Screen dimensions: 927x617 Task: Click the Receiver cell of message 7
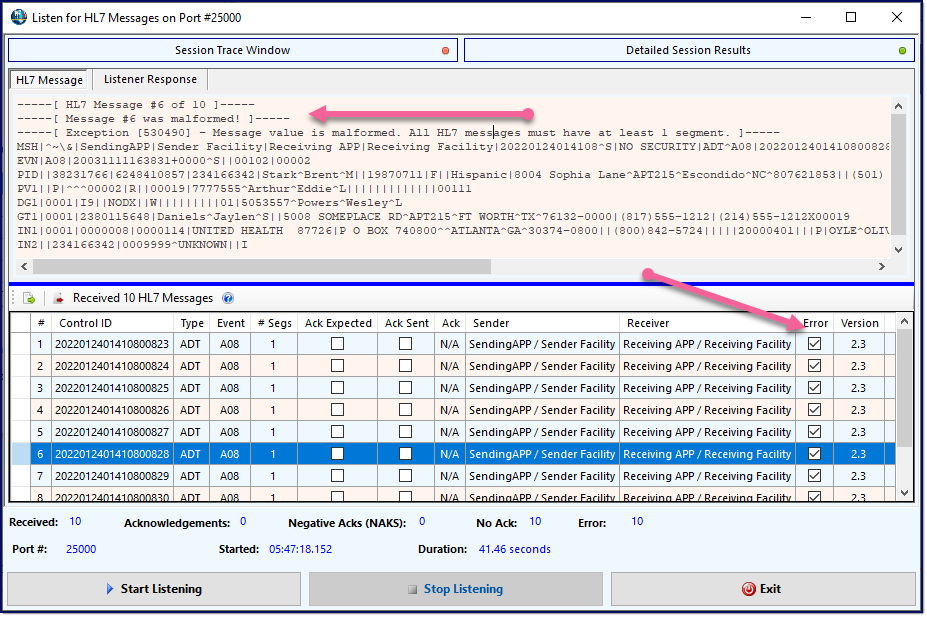707,476
